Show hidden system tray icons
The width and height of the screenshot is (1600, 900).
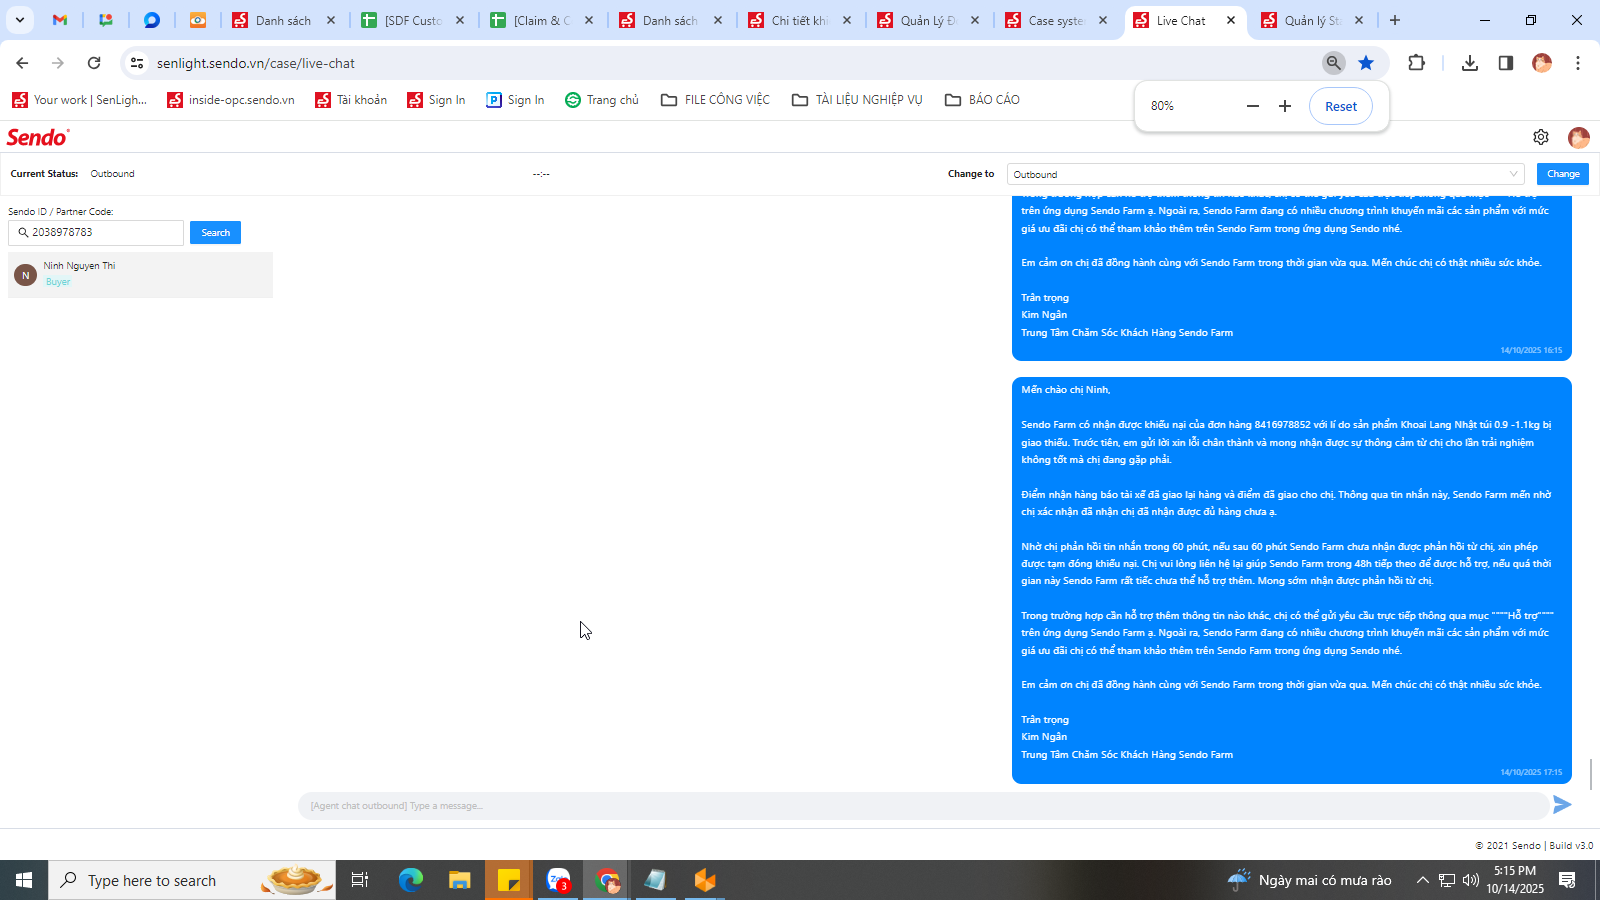(x=1422, y=880)
